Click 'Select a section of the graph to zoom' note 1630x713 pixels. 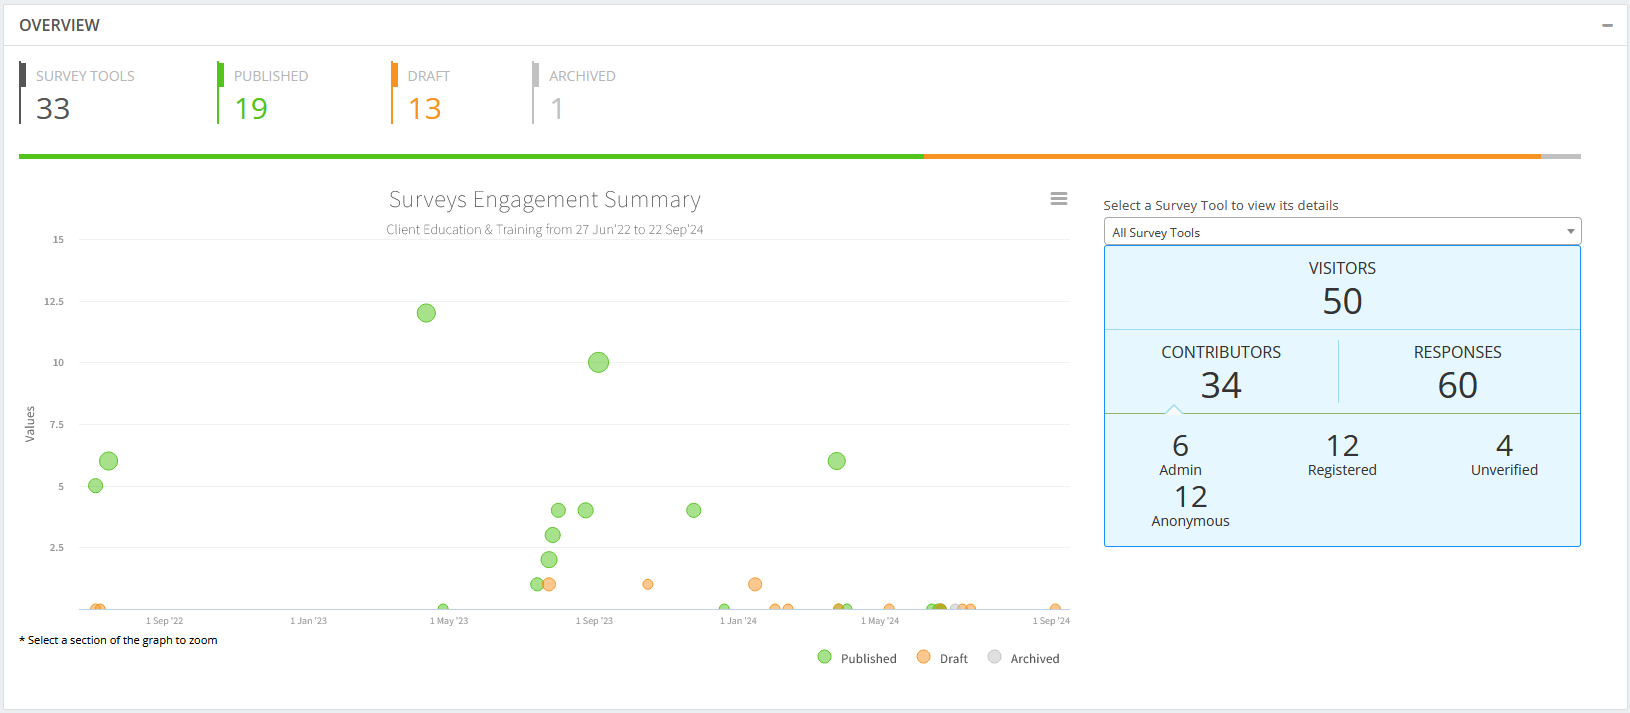tap(118, 640)
